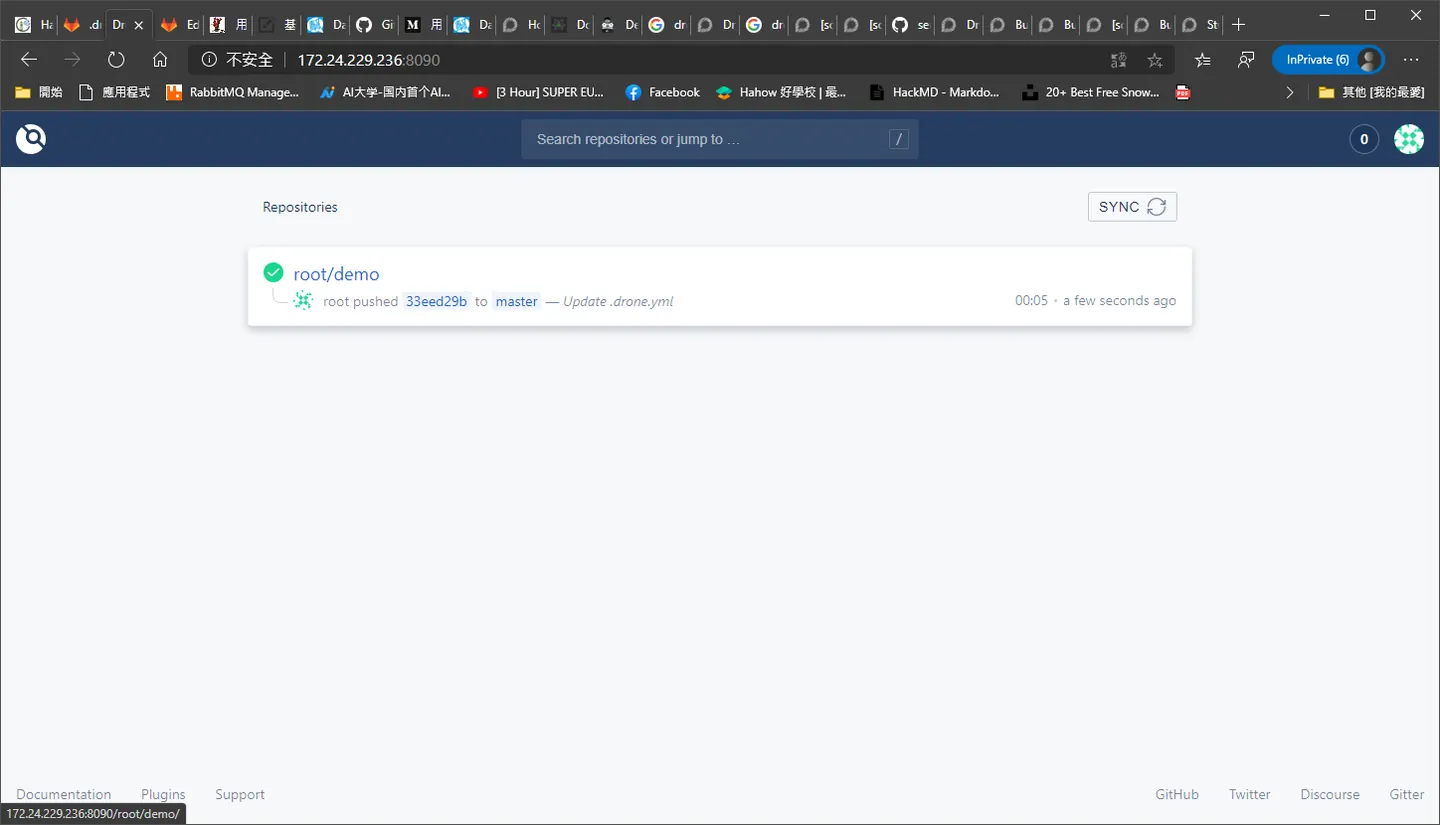Click the notifications counter showing 0
1440x825 pixels.
1364,139
